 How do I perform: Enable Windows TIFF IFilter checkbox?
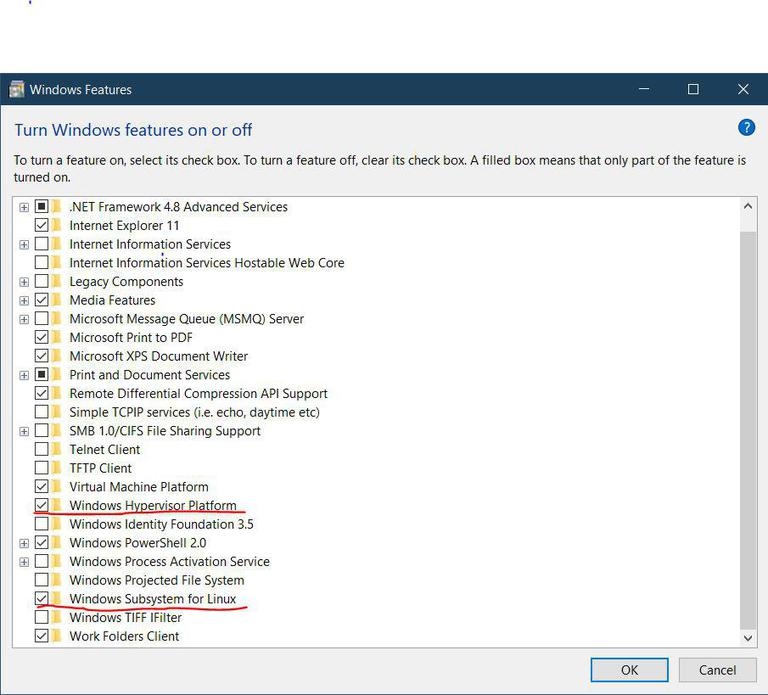(42, 617)
